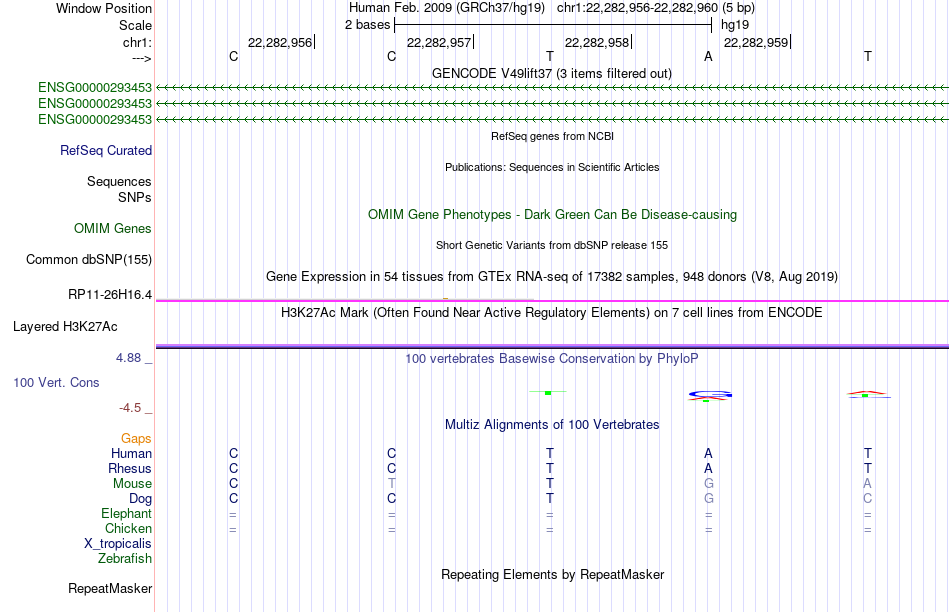
Task: Click the GTEx Gene Expression track title
Action: coord(552,276)
